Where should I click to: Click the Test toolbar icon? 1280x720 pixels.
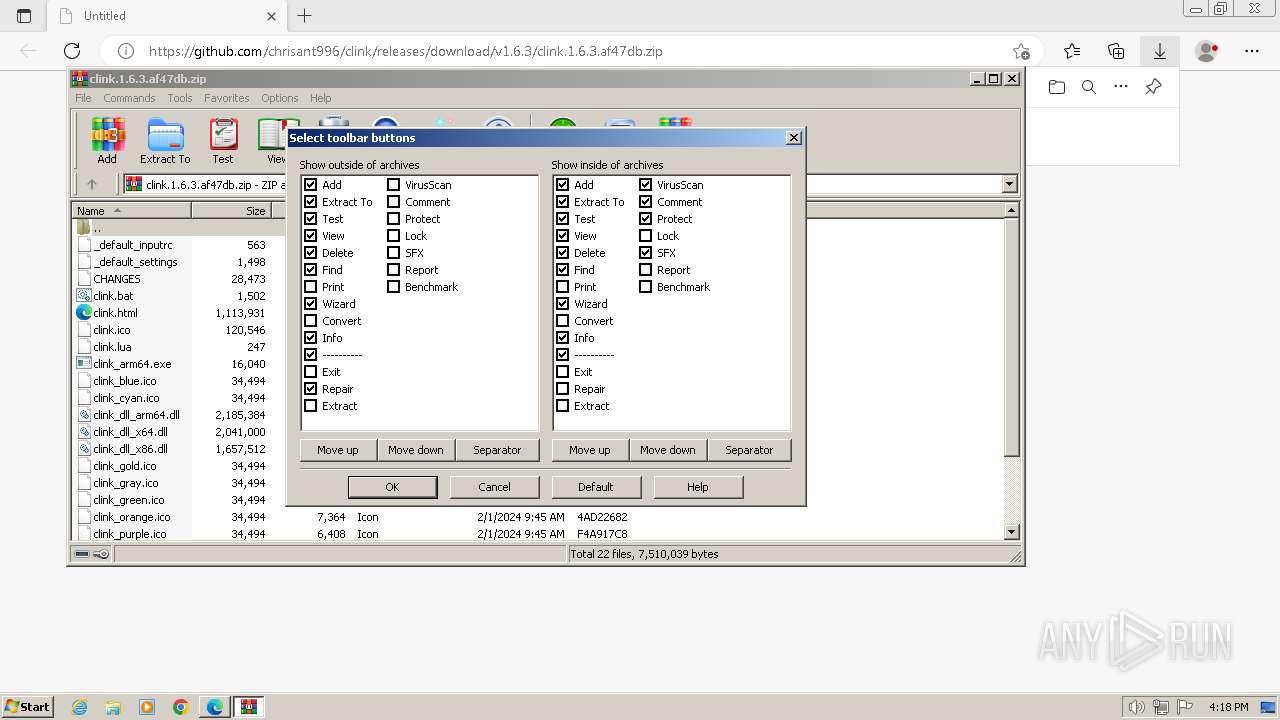coord(223,141)
